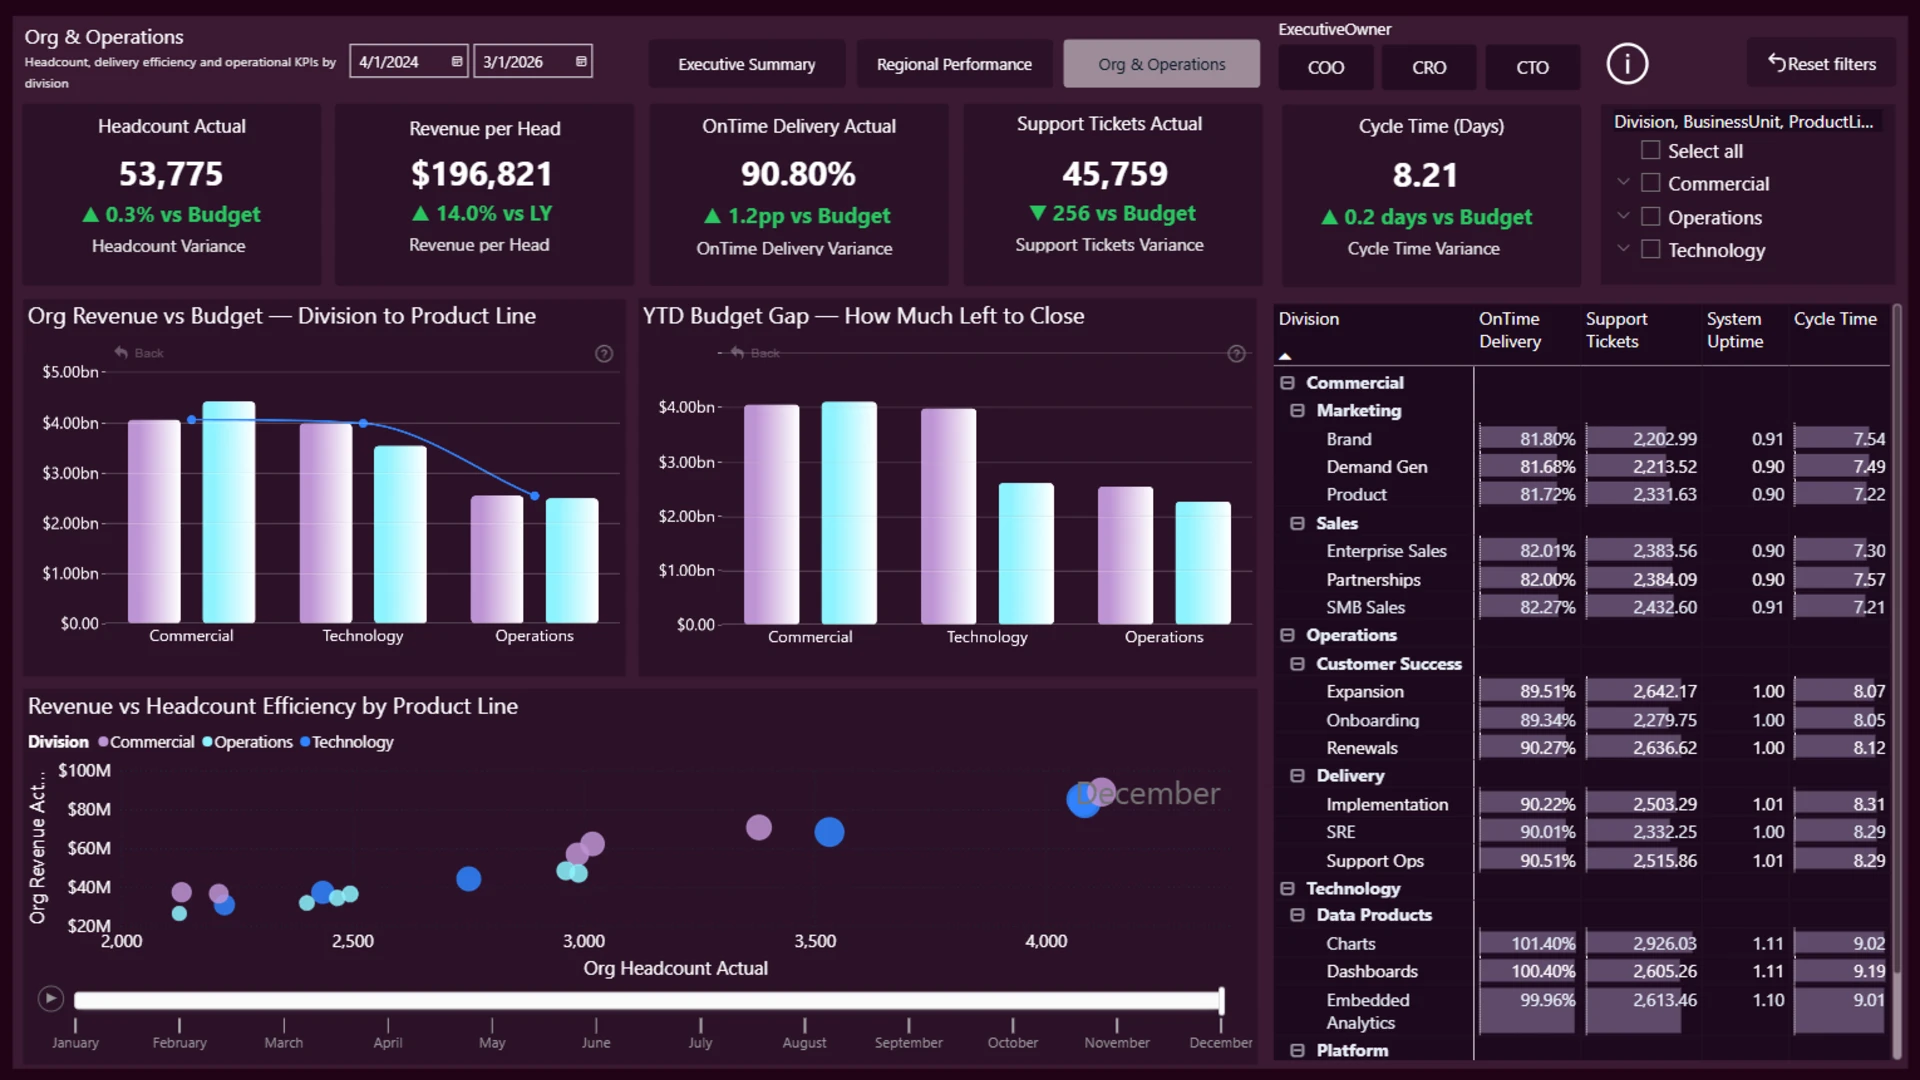Filter by COO executive owner
Image resolution: width=1920 pixels, height=1080 pixels.
tap(1325, 67)
